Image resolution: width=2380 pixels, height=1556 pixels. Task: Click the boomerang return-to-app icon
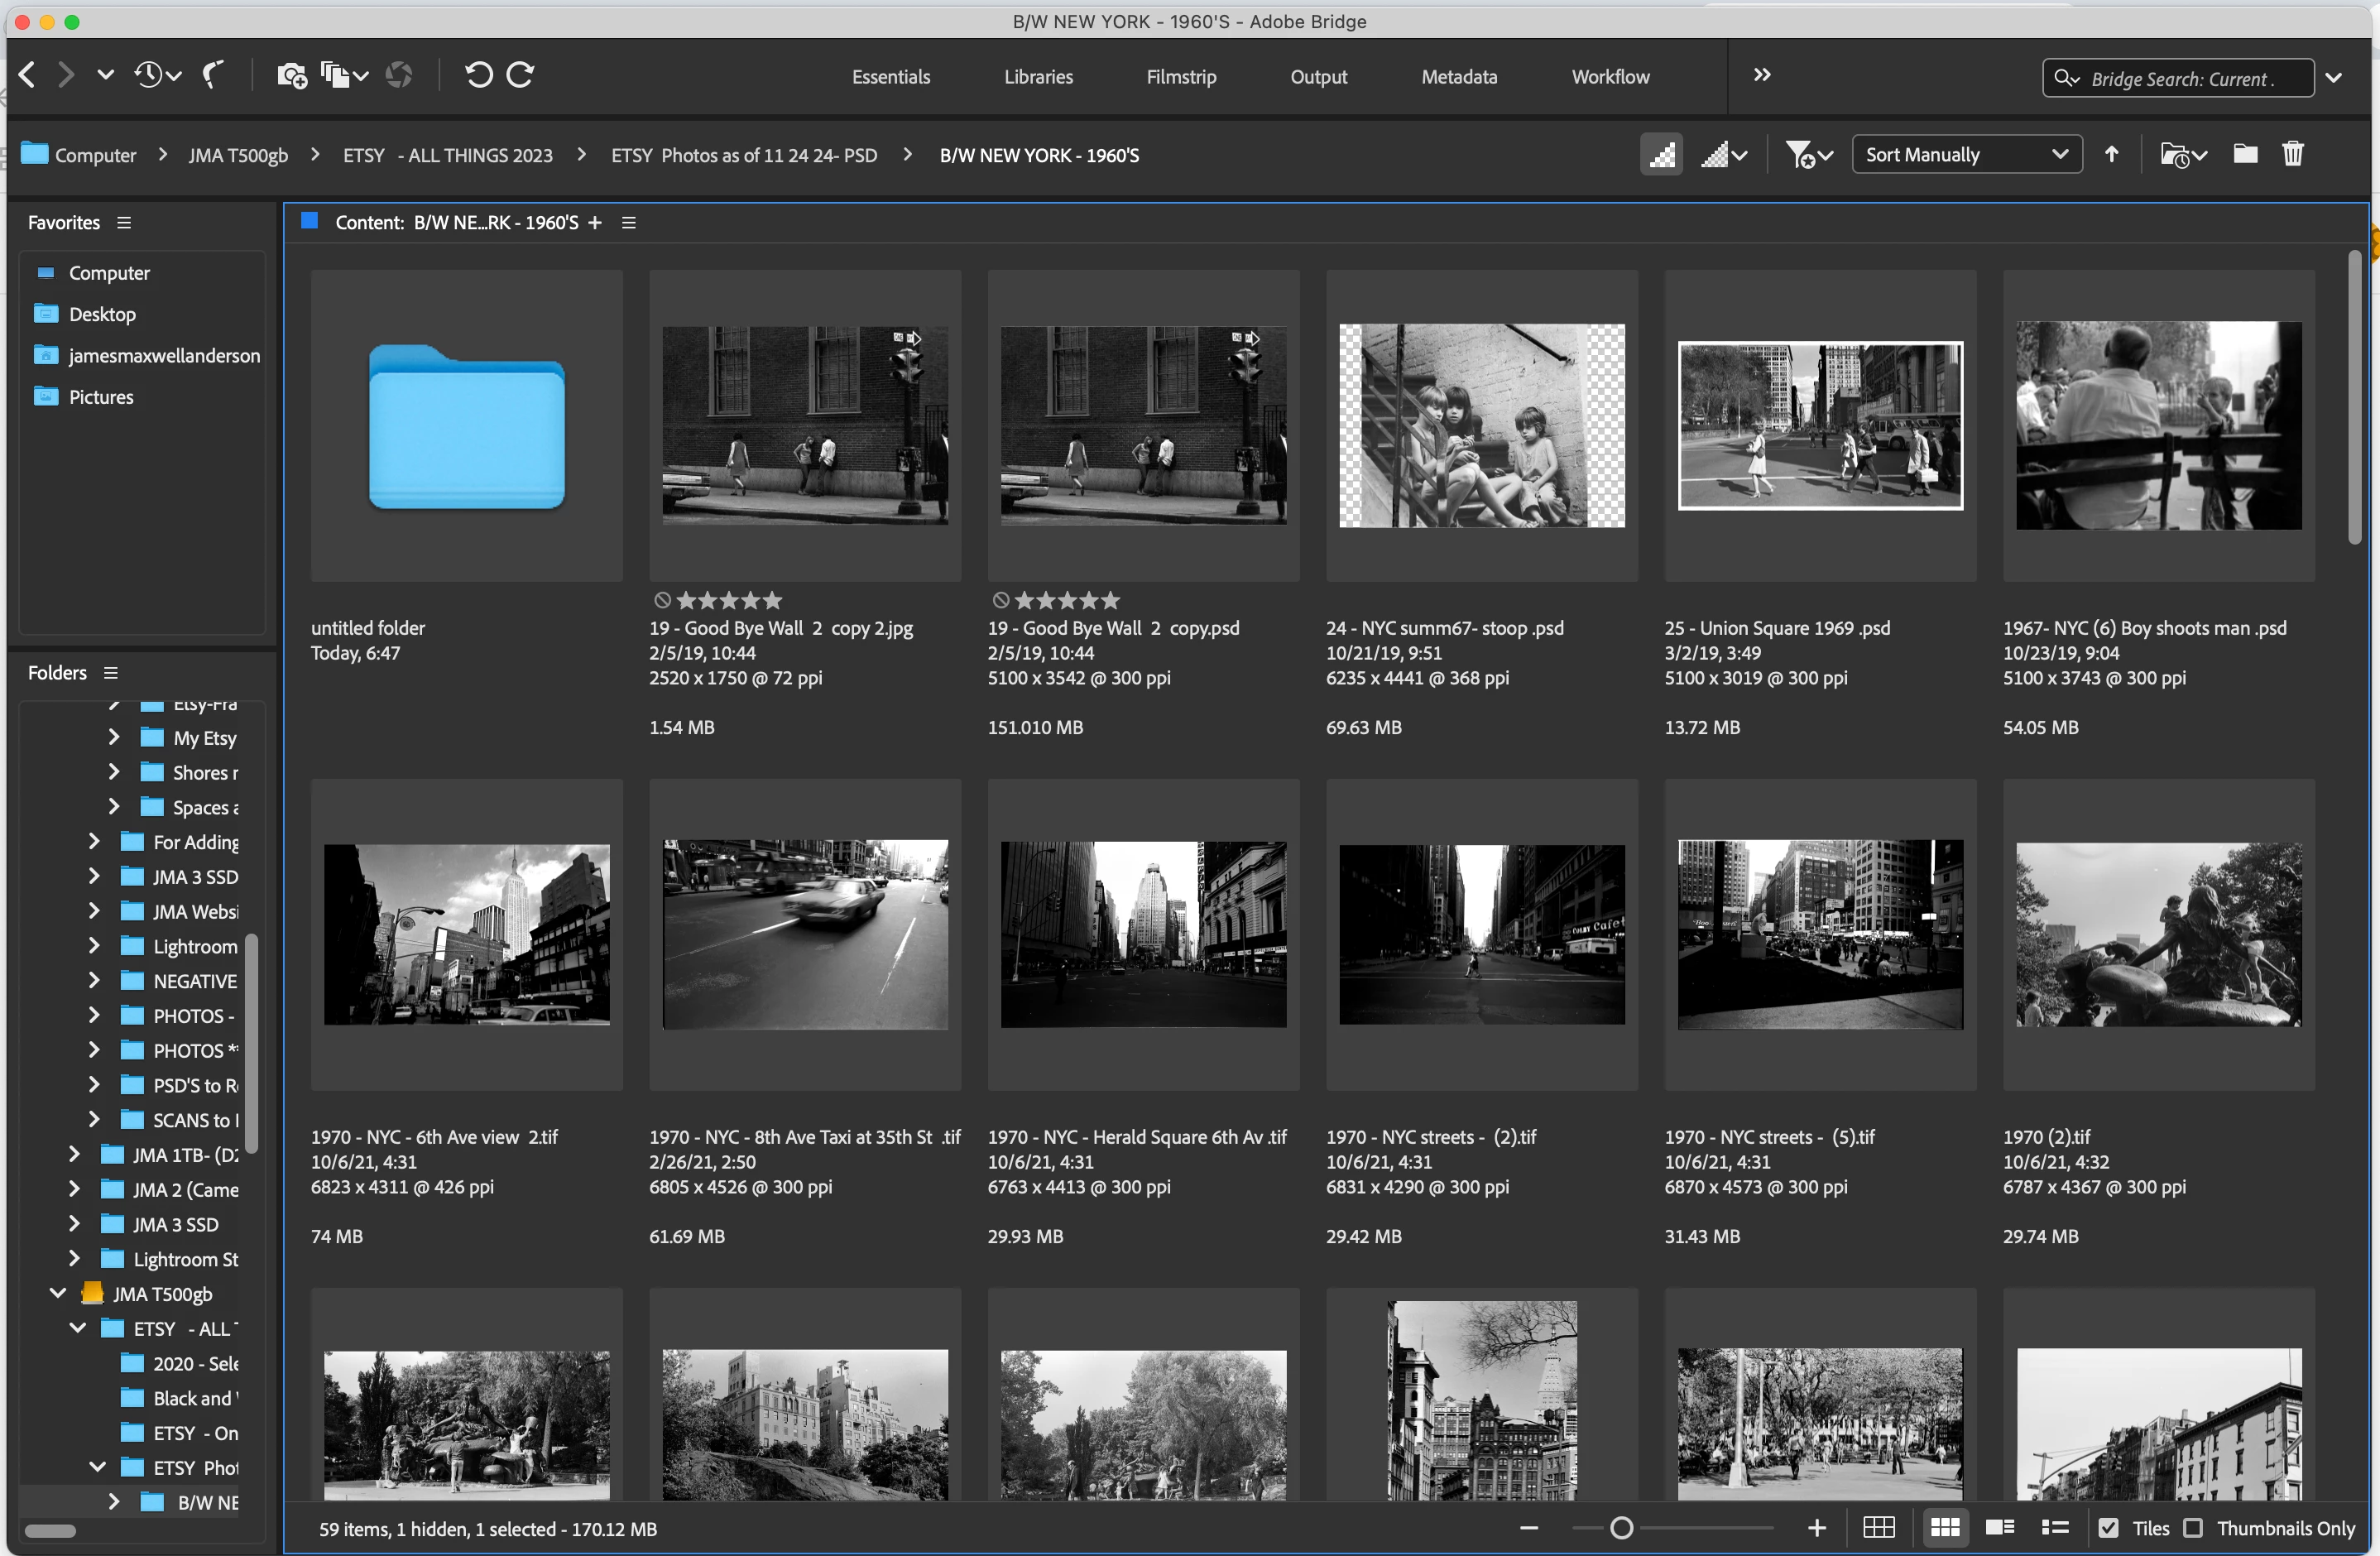tap(213, 75)
